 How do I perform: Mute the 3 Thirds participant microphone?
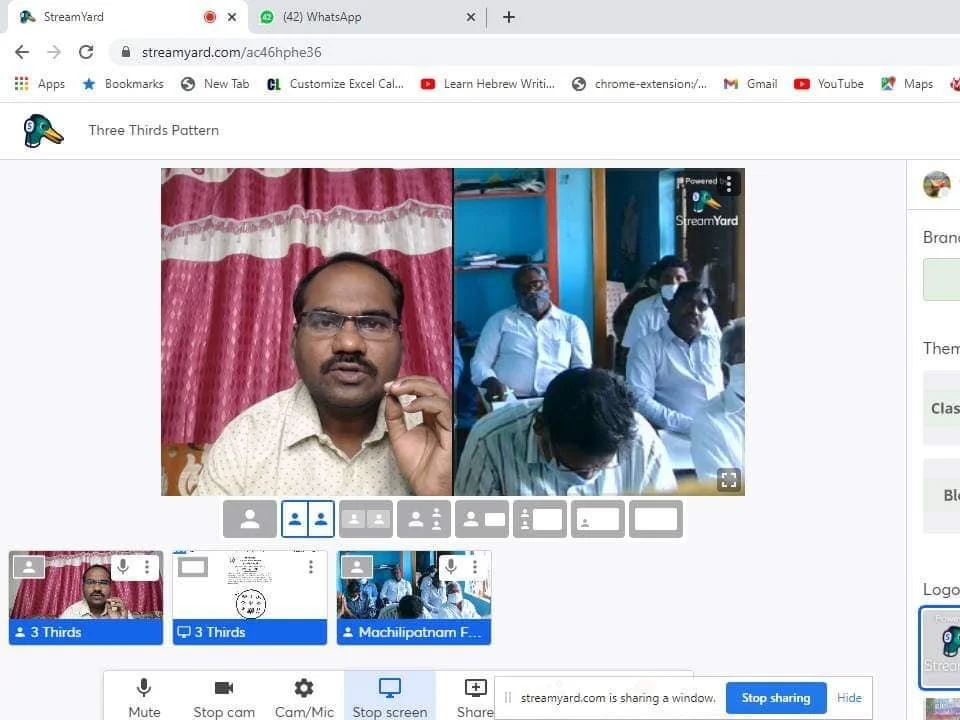pyautogui.click(x=120, y=567)
